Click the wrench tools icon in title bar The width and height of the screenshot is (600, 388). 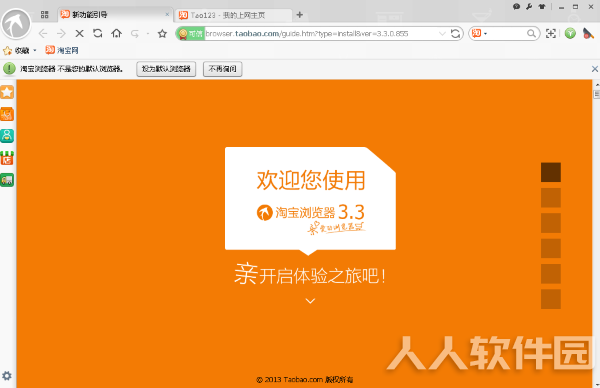tap(529, 7)
